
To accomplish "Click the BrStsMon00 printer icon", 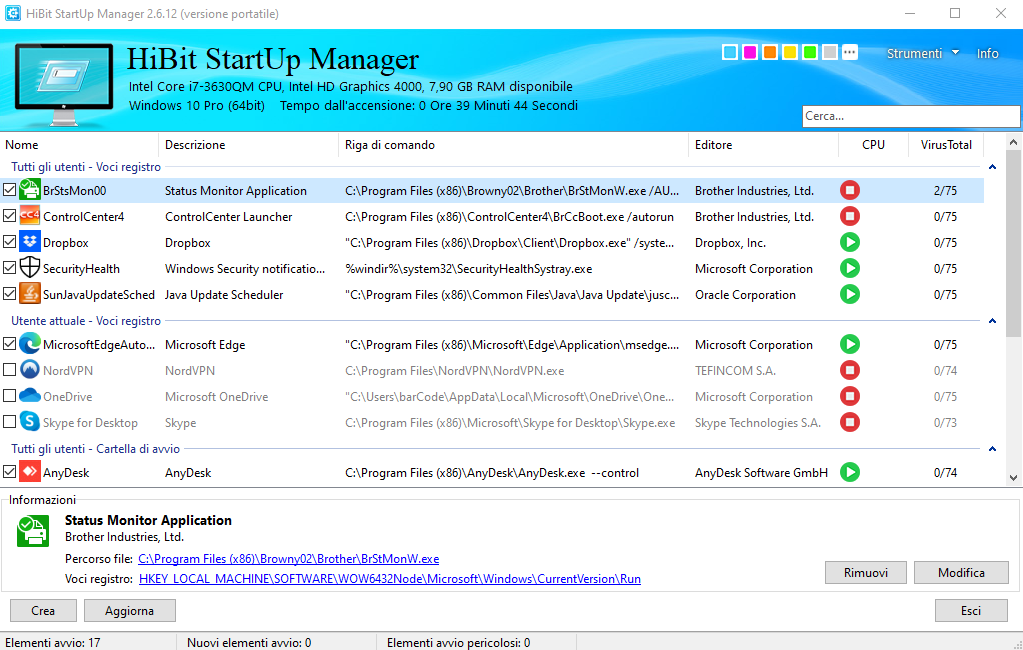I will (29, 190).
